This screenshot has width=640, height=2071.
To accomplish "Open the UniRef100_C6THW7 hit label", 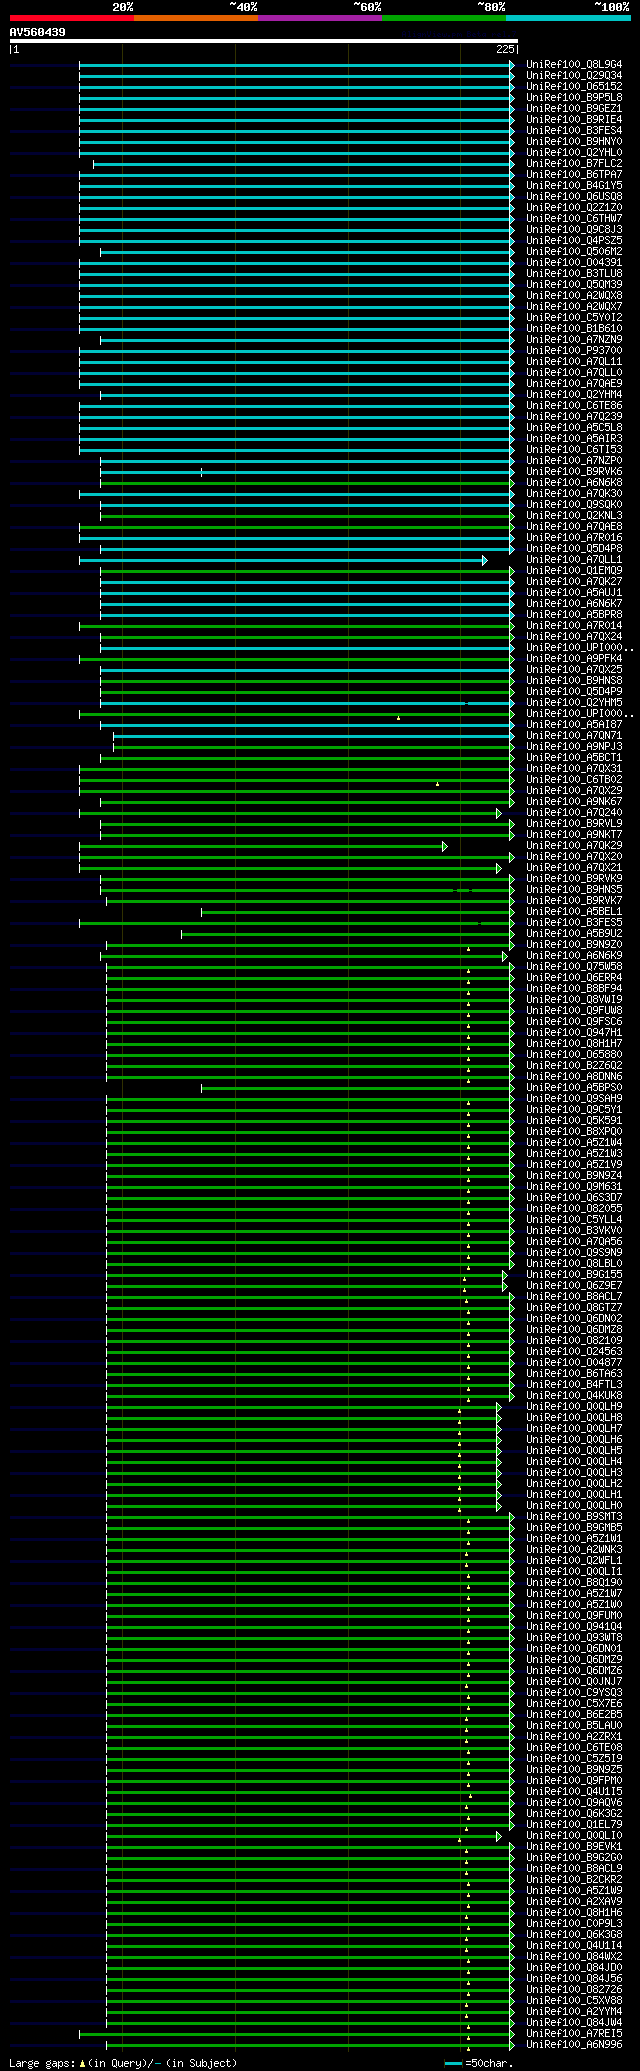I will (x=574, y=219).
